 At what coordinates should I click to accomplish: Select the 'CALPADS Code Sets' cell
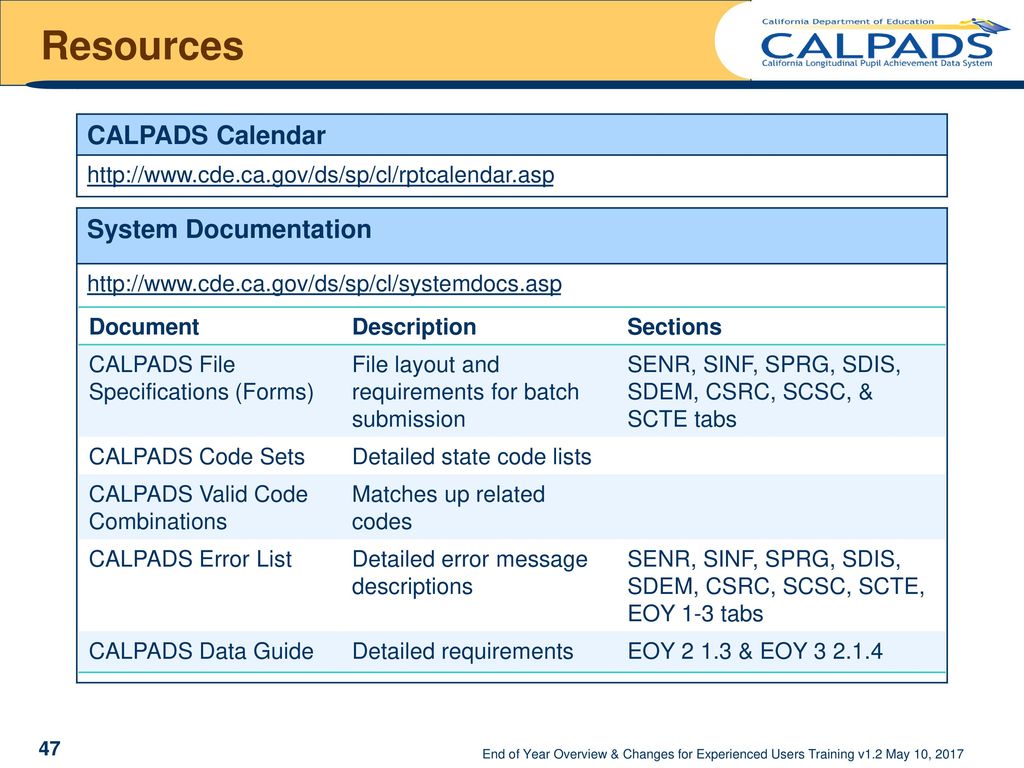197,456
